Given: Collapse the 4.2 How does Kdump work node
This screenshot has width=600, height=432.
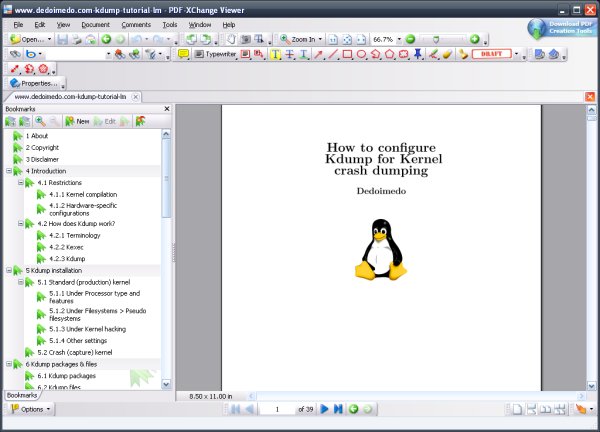Looking at the screenshot, I should pyautogui.click(x=20, y=223).
